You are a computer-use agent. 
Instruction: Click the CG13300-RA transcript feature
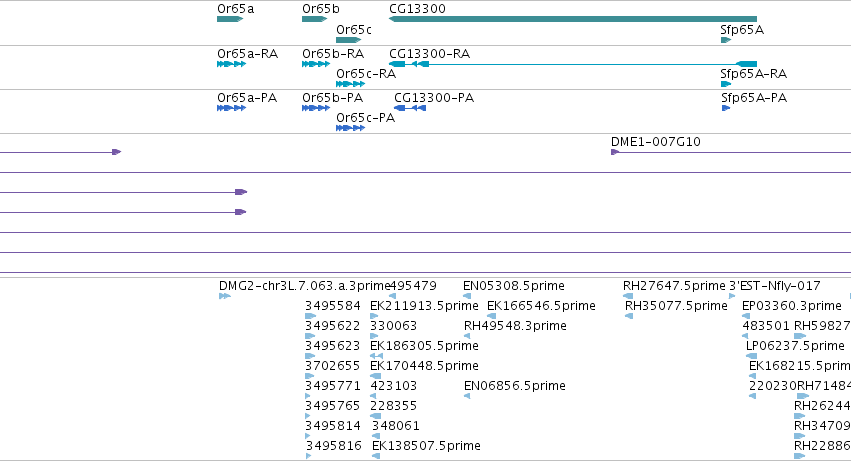pos(573,64)
